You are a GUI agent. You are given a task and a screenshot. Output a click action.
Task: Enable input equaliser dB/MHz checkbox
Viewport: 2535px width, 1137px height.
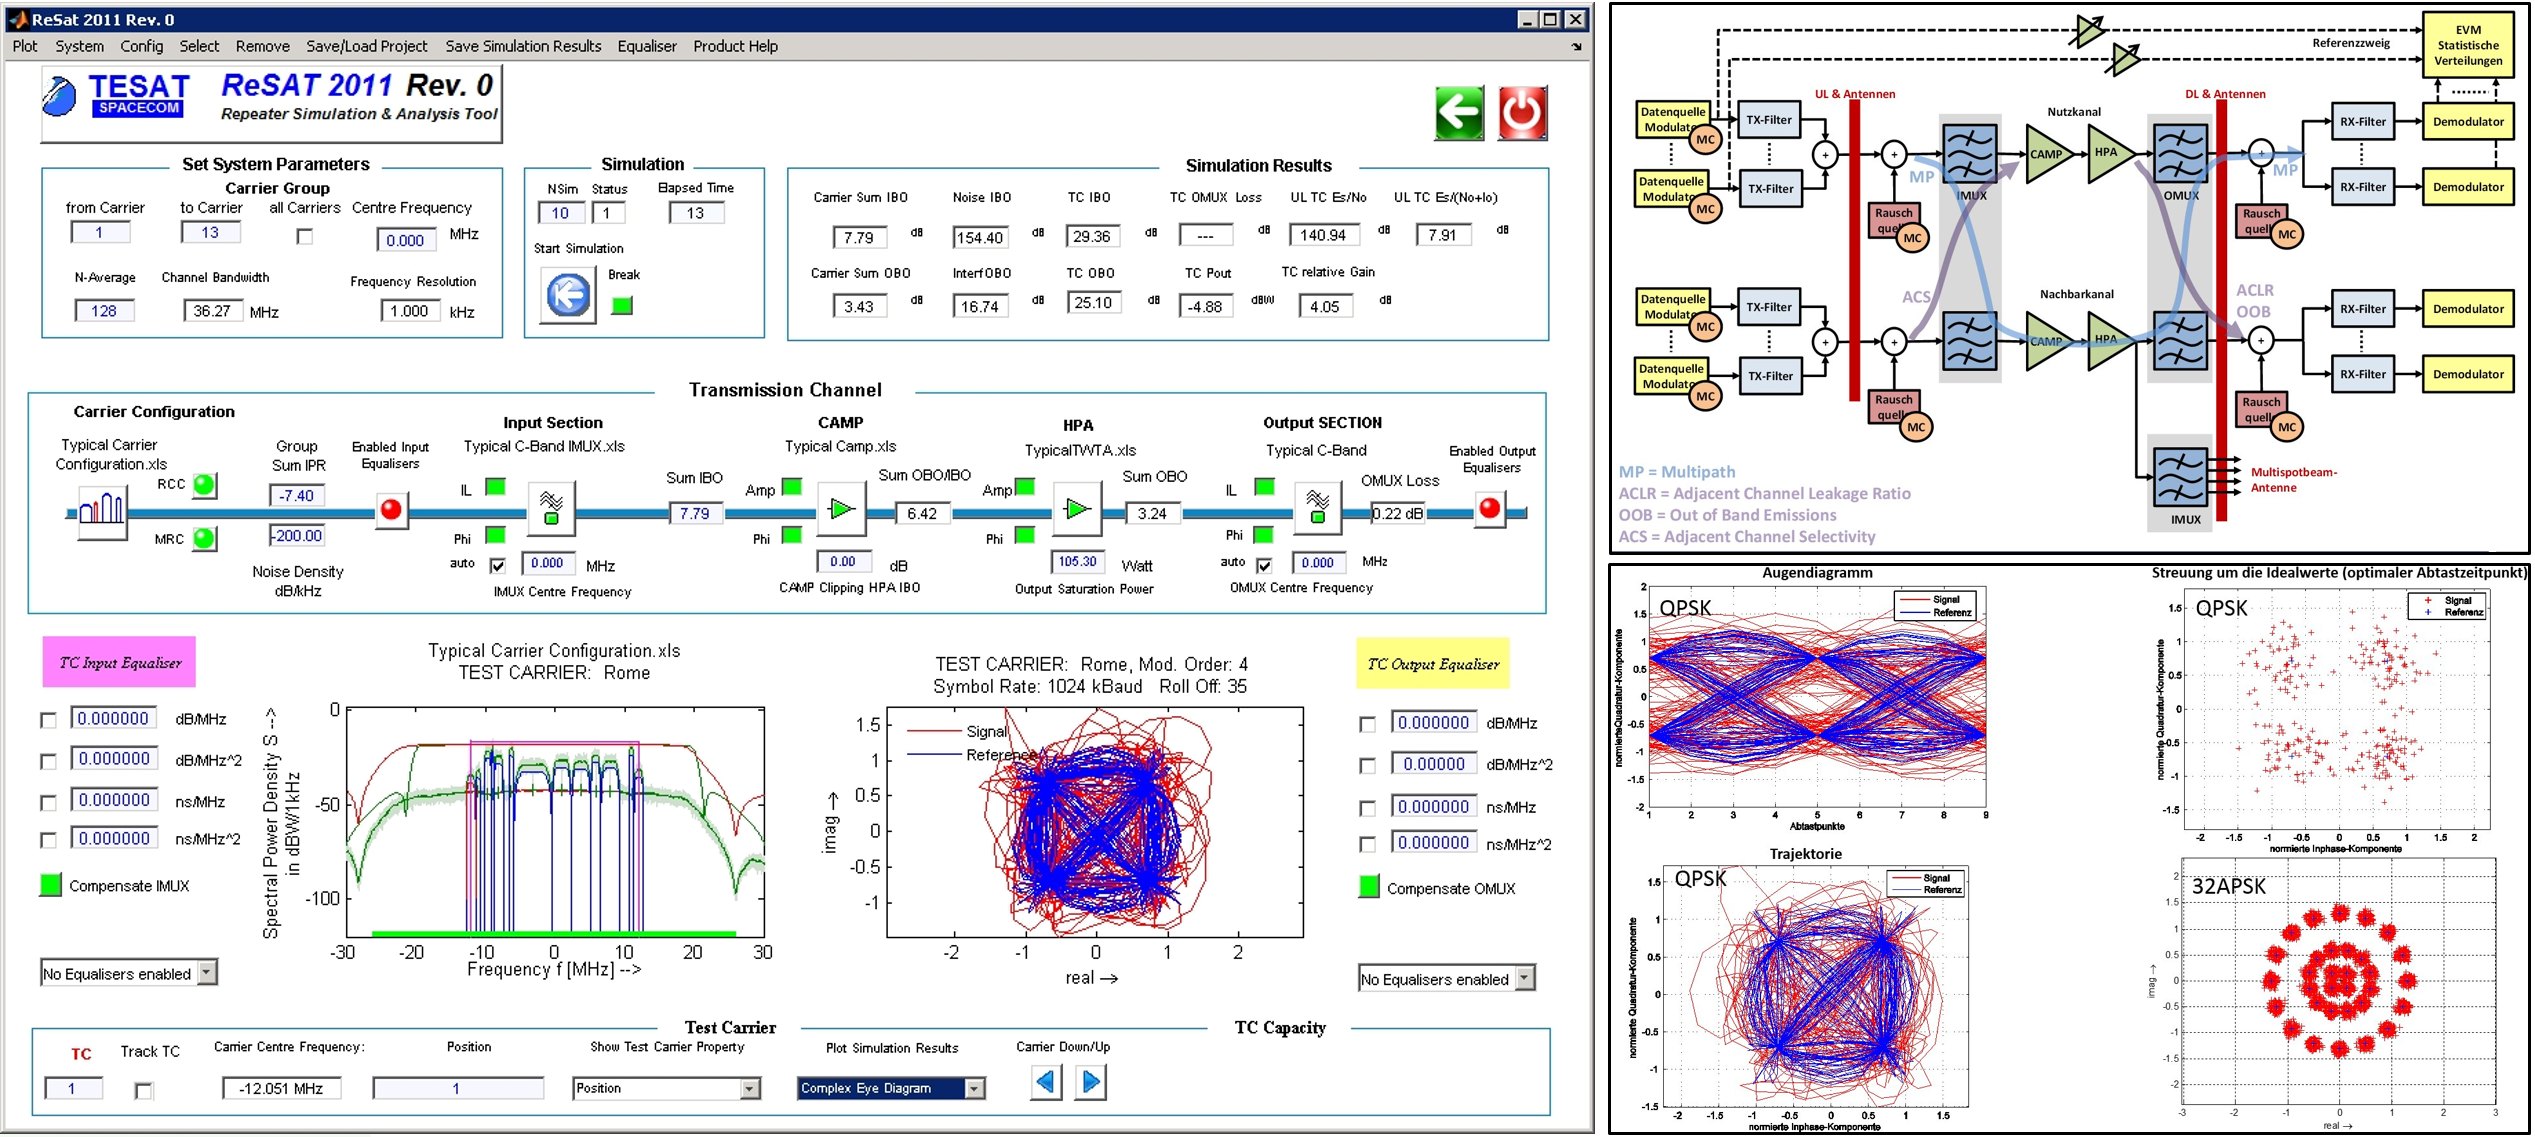click(x=48, y=720)
